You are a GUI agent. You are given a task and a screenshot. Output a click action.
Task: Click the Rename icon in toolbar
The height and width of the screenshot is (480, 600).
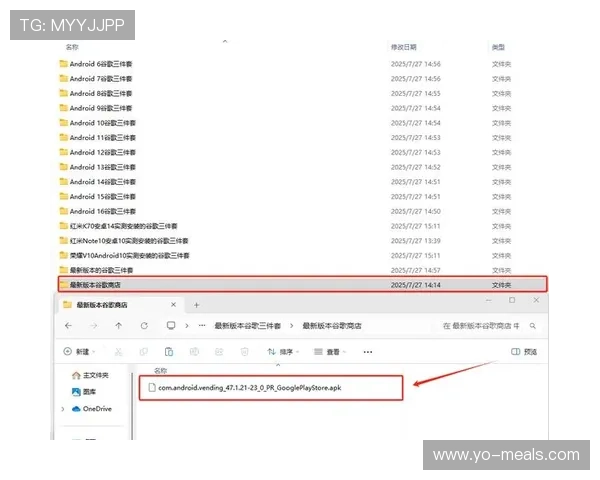click(194, 352)
